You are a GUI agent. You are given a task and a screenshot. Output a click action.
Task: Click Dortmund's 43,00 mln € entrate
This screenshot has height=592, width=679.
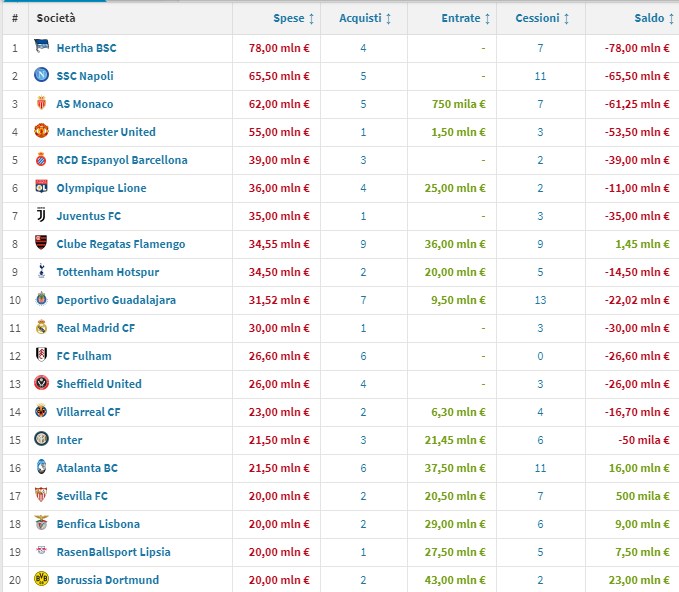(455, 580)
